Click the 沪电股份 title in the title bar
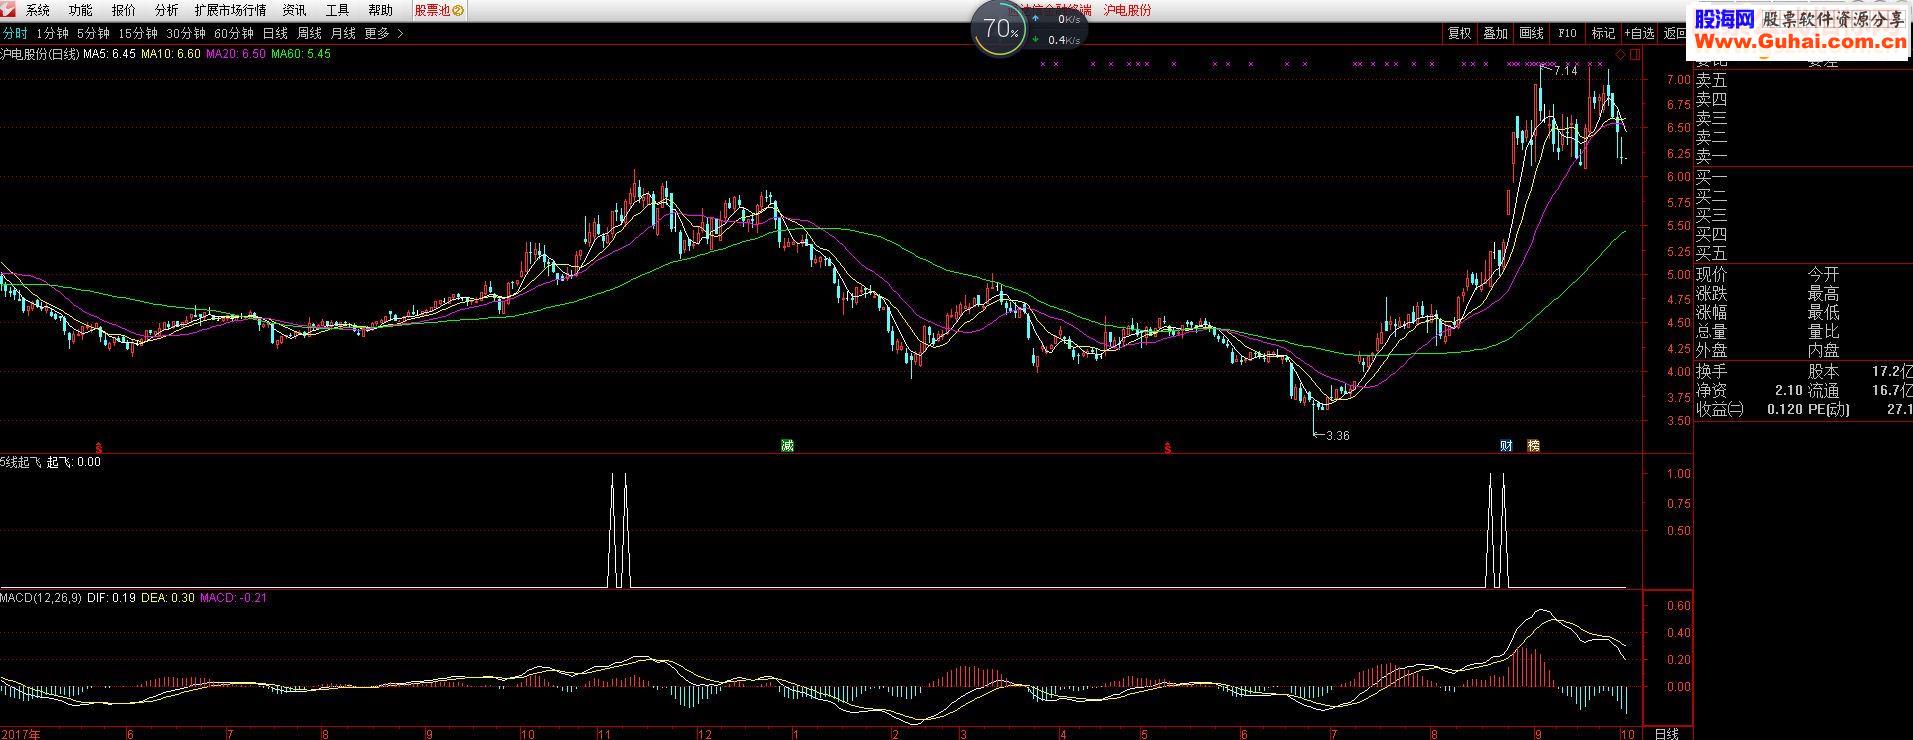 point(1127,10)
